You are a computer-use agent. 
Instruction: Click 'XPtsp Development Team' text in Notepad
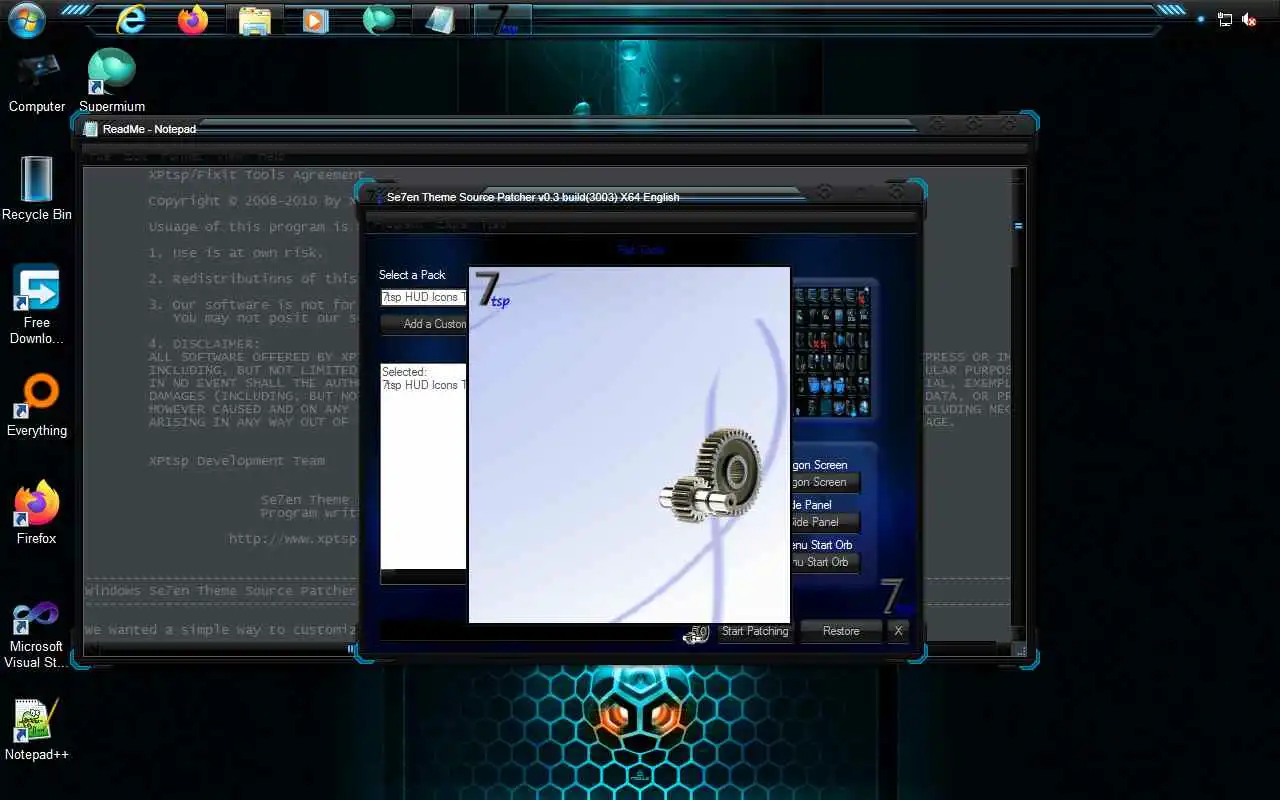click(236, 461)
